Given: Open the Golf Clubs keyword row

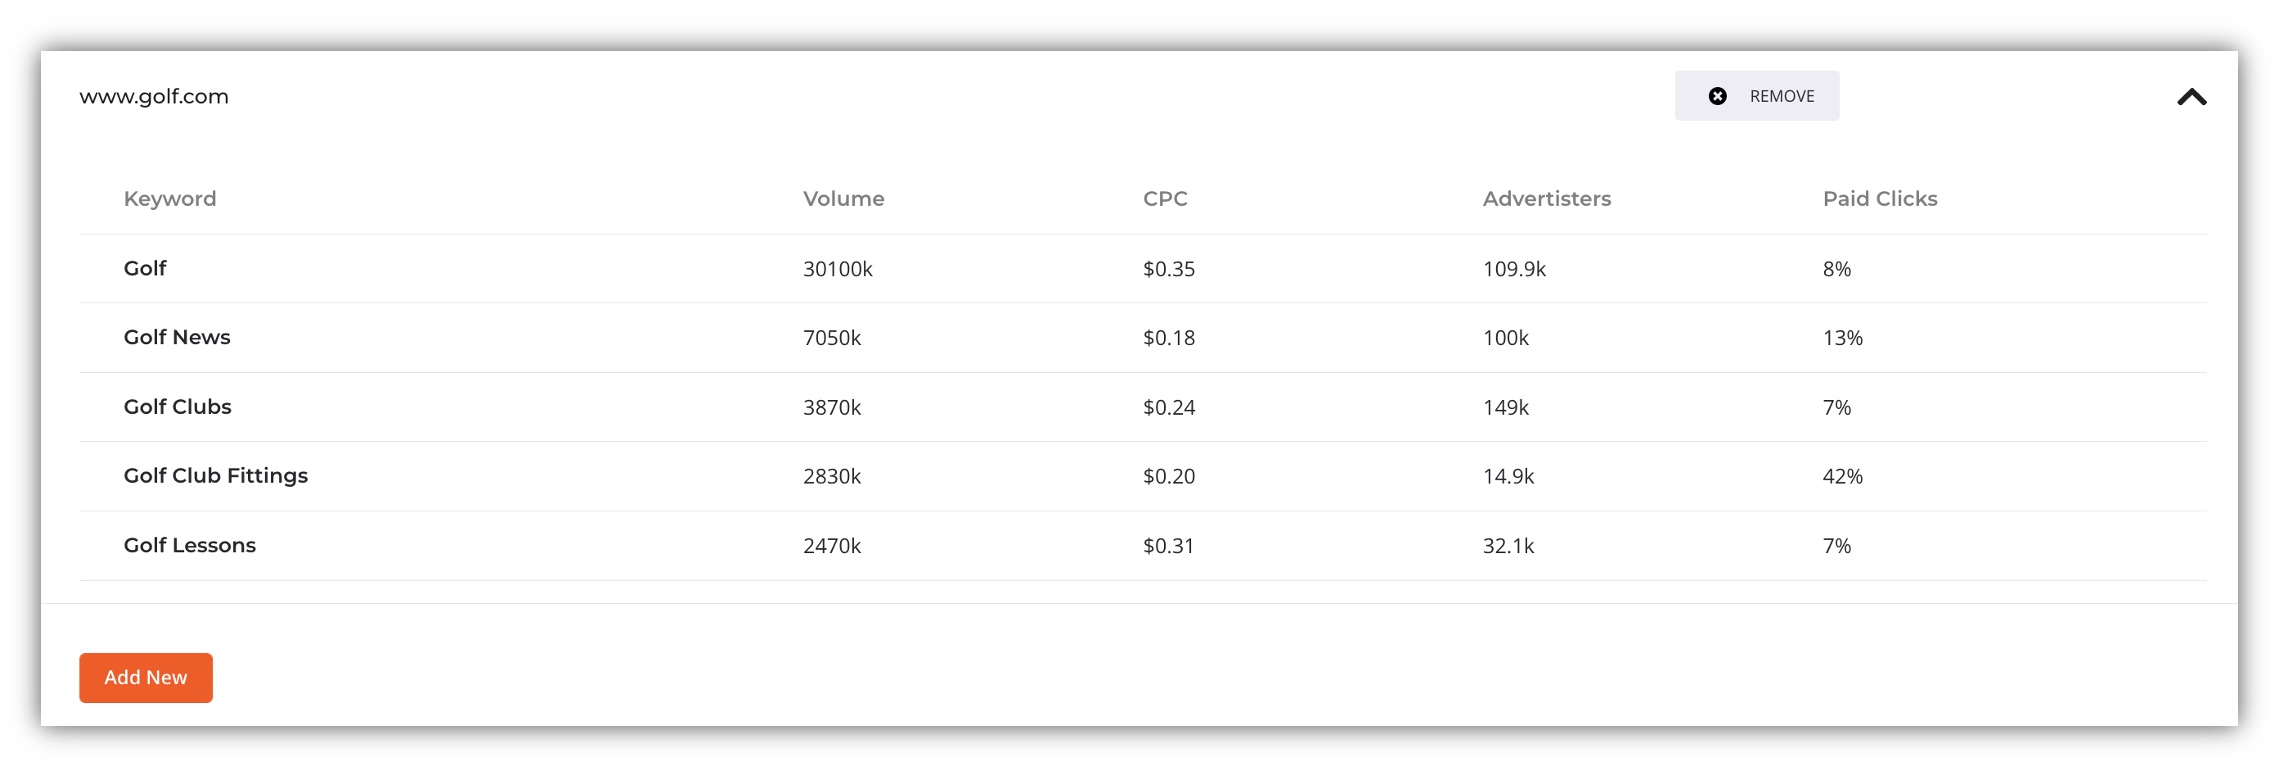Looking at the screenshot, I should (x=1143, y=407).
